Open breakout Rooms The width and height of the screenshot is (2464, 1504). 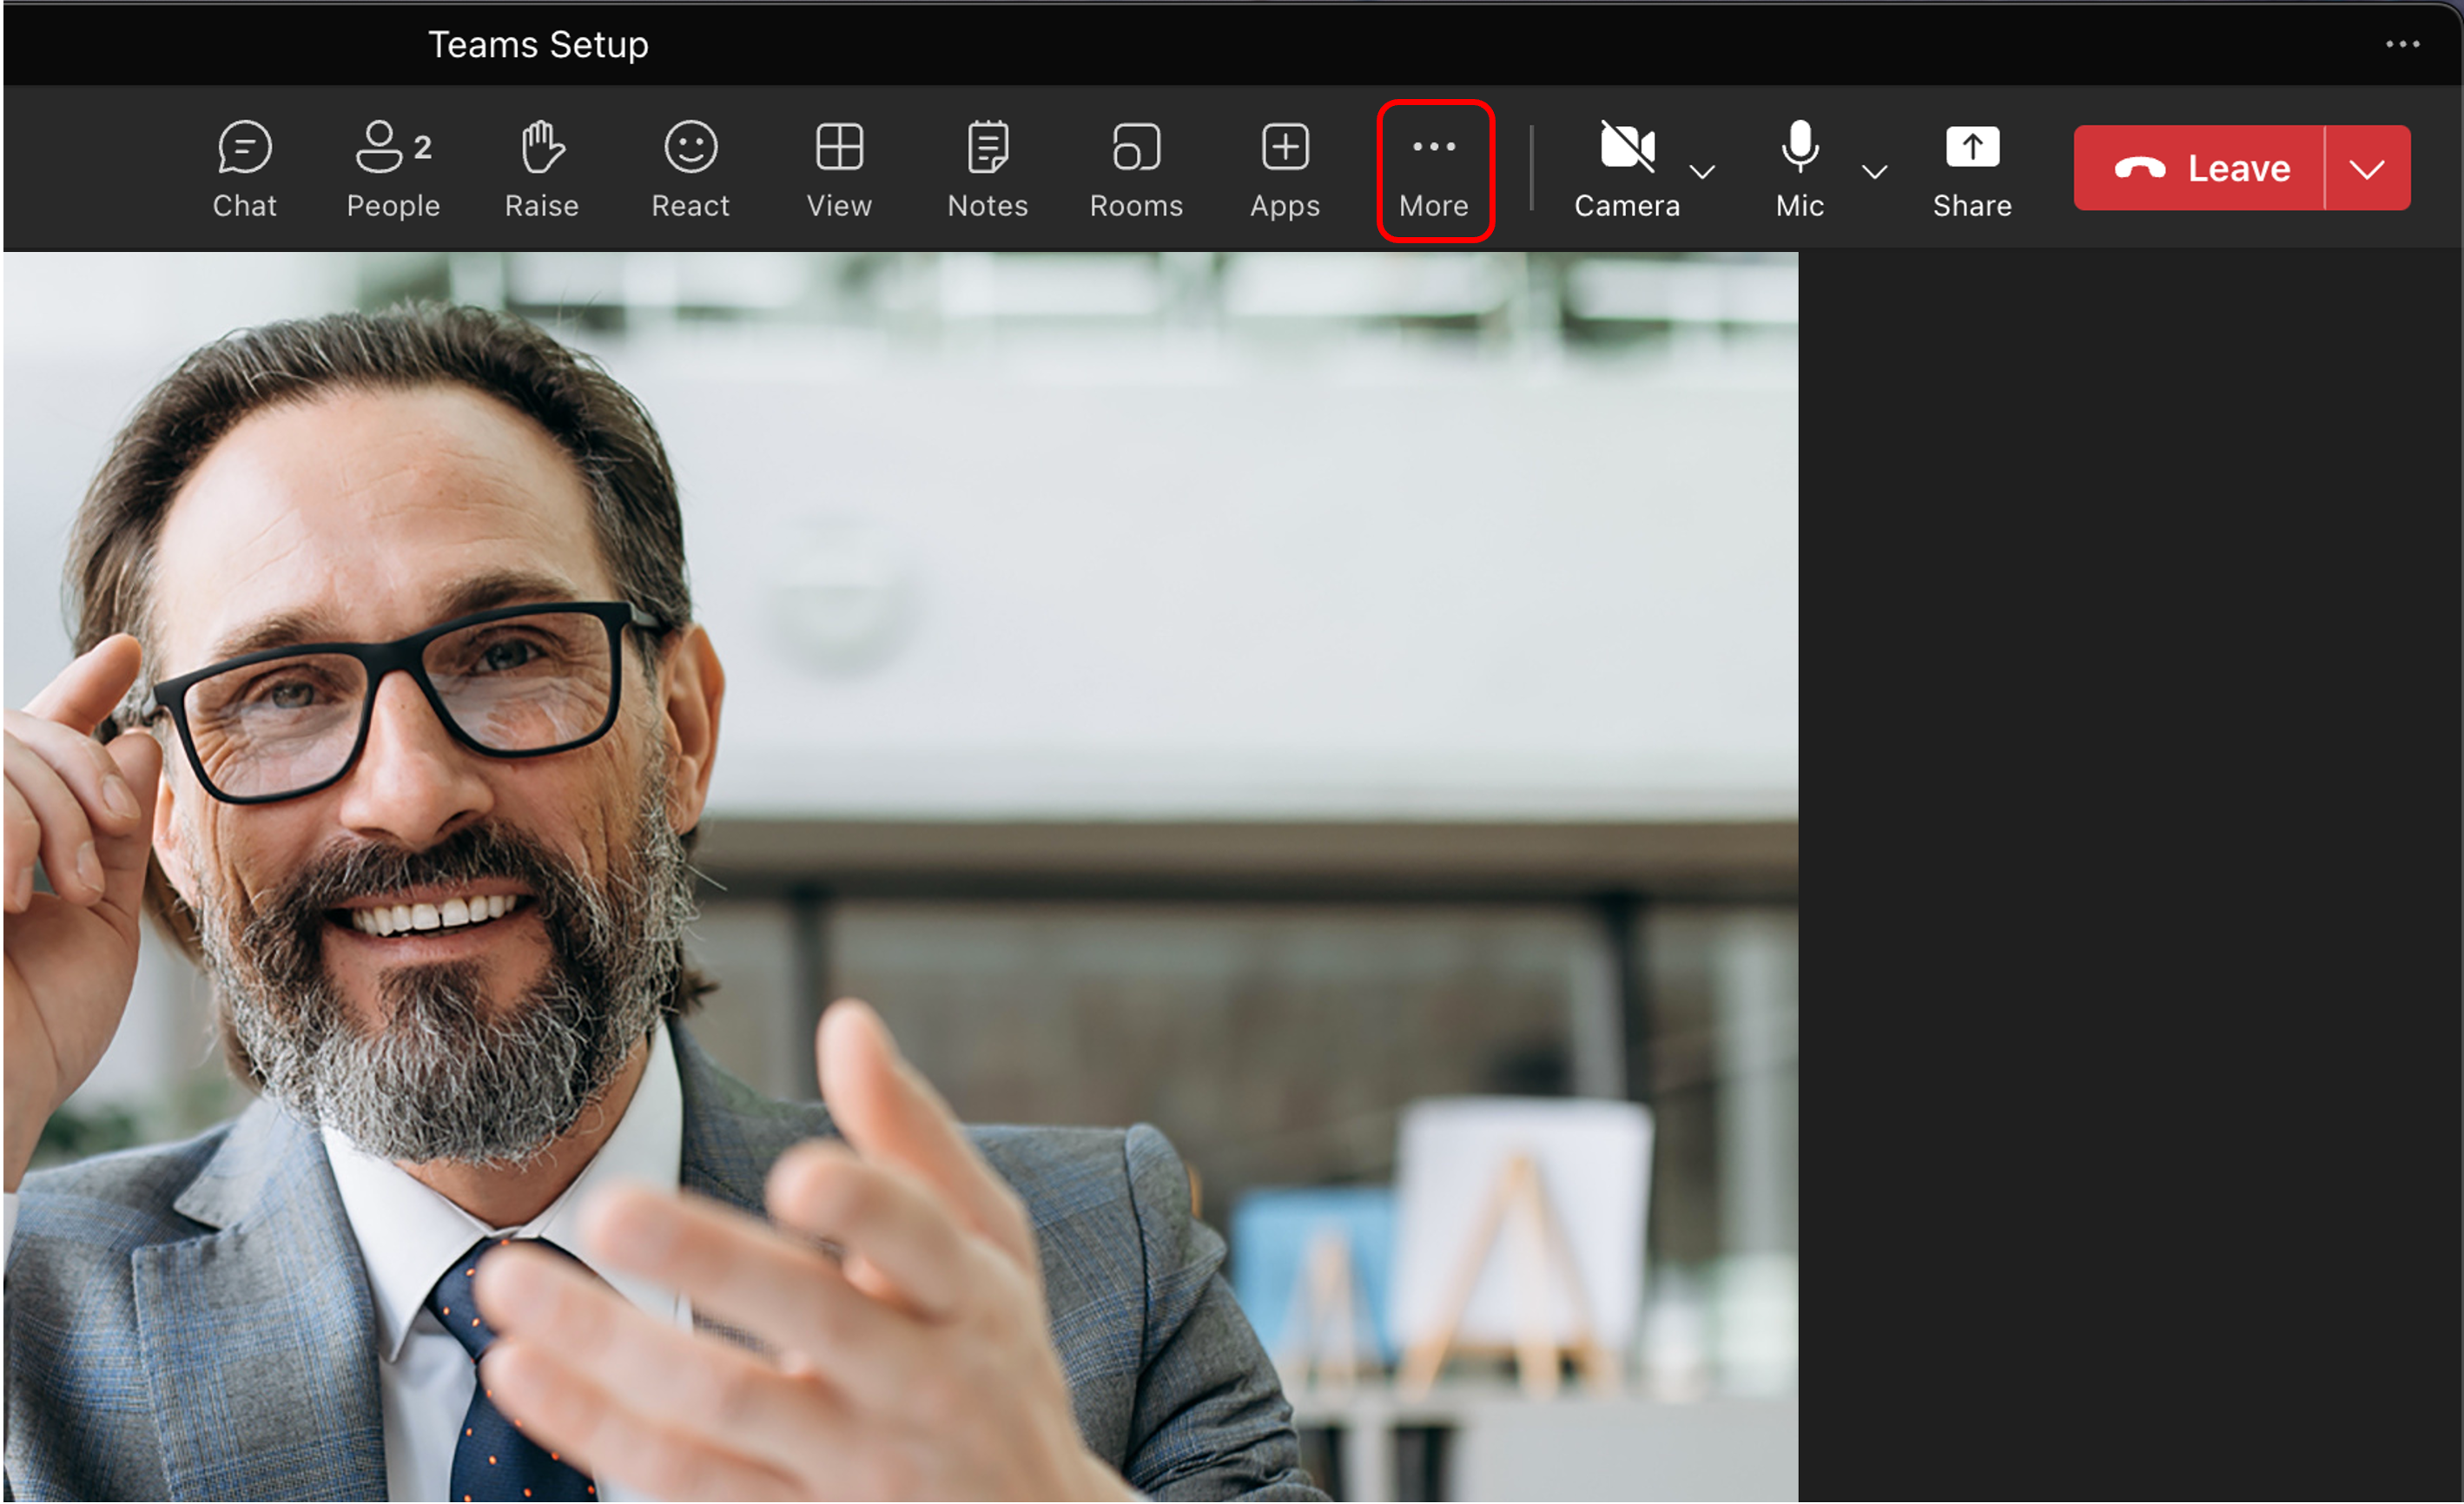point(1136,169)
